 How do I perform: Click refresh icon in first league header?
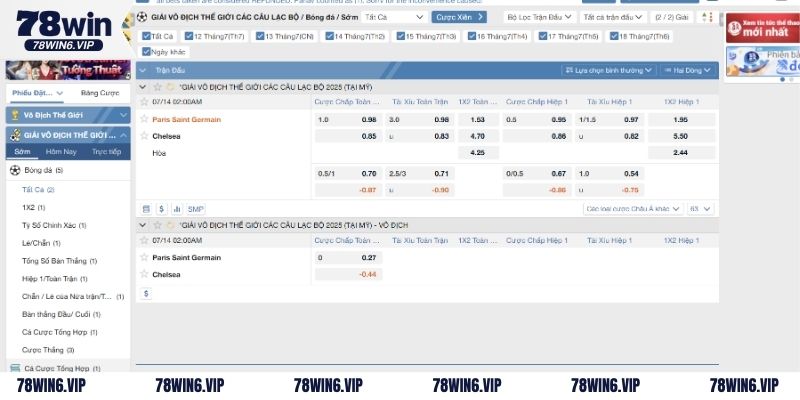tap(170, 87)
